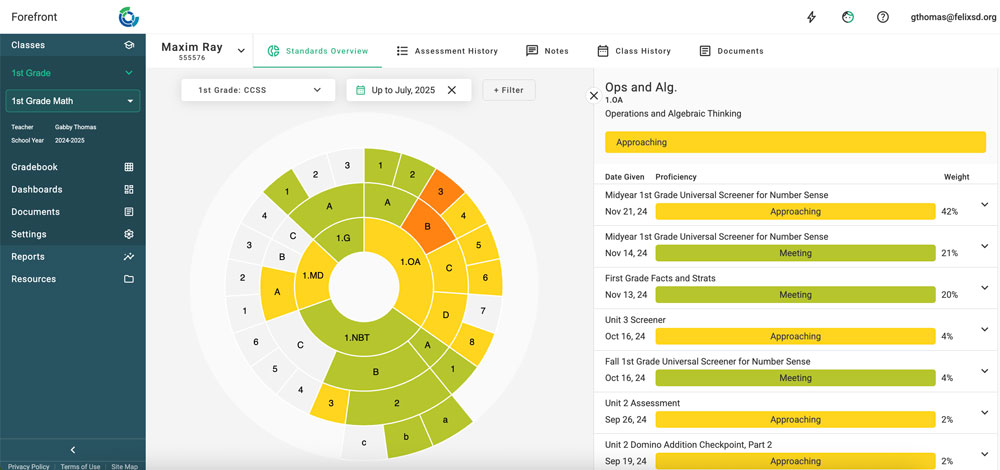Screen dimensions: 1000x470
Task: Open the help question mark icon
Action: pyautogui.click(x=883, y=17)
